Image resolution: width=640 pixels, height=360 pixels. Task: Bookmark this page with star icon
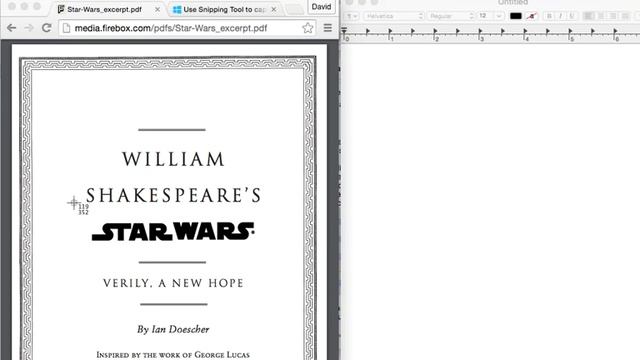pos(307,28)
